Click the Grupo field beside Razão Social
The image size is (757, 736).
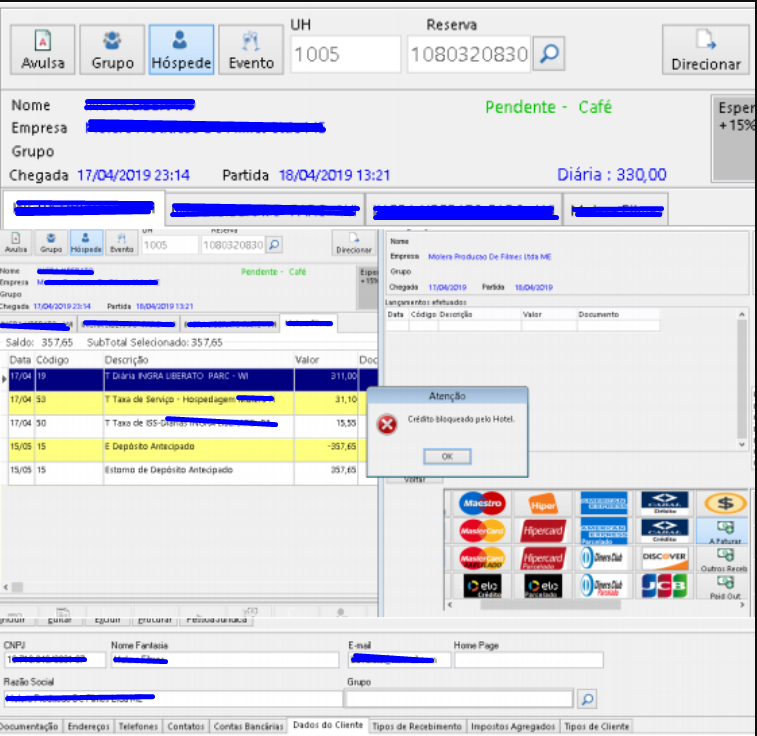click(460, 699)
